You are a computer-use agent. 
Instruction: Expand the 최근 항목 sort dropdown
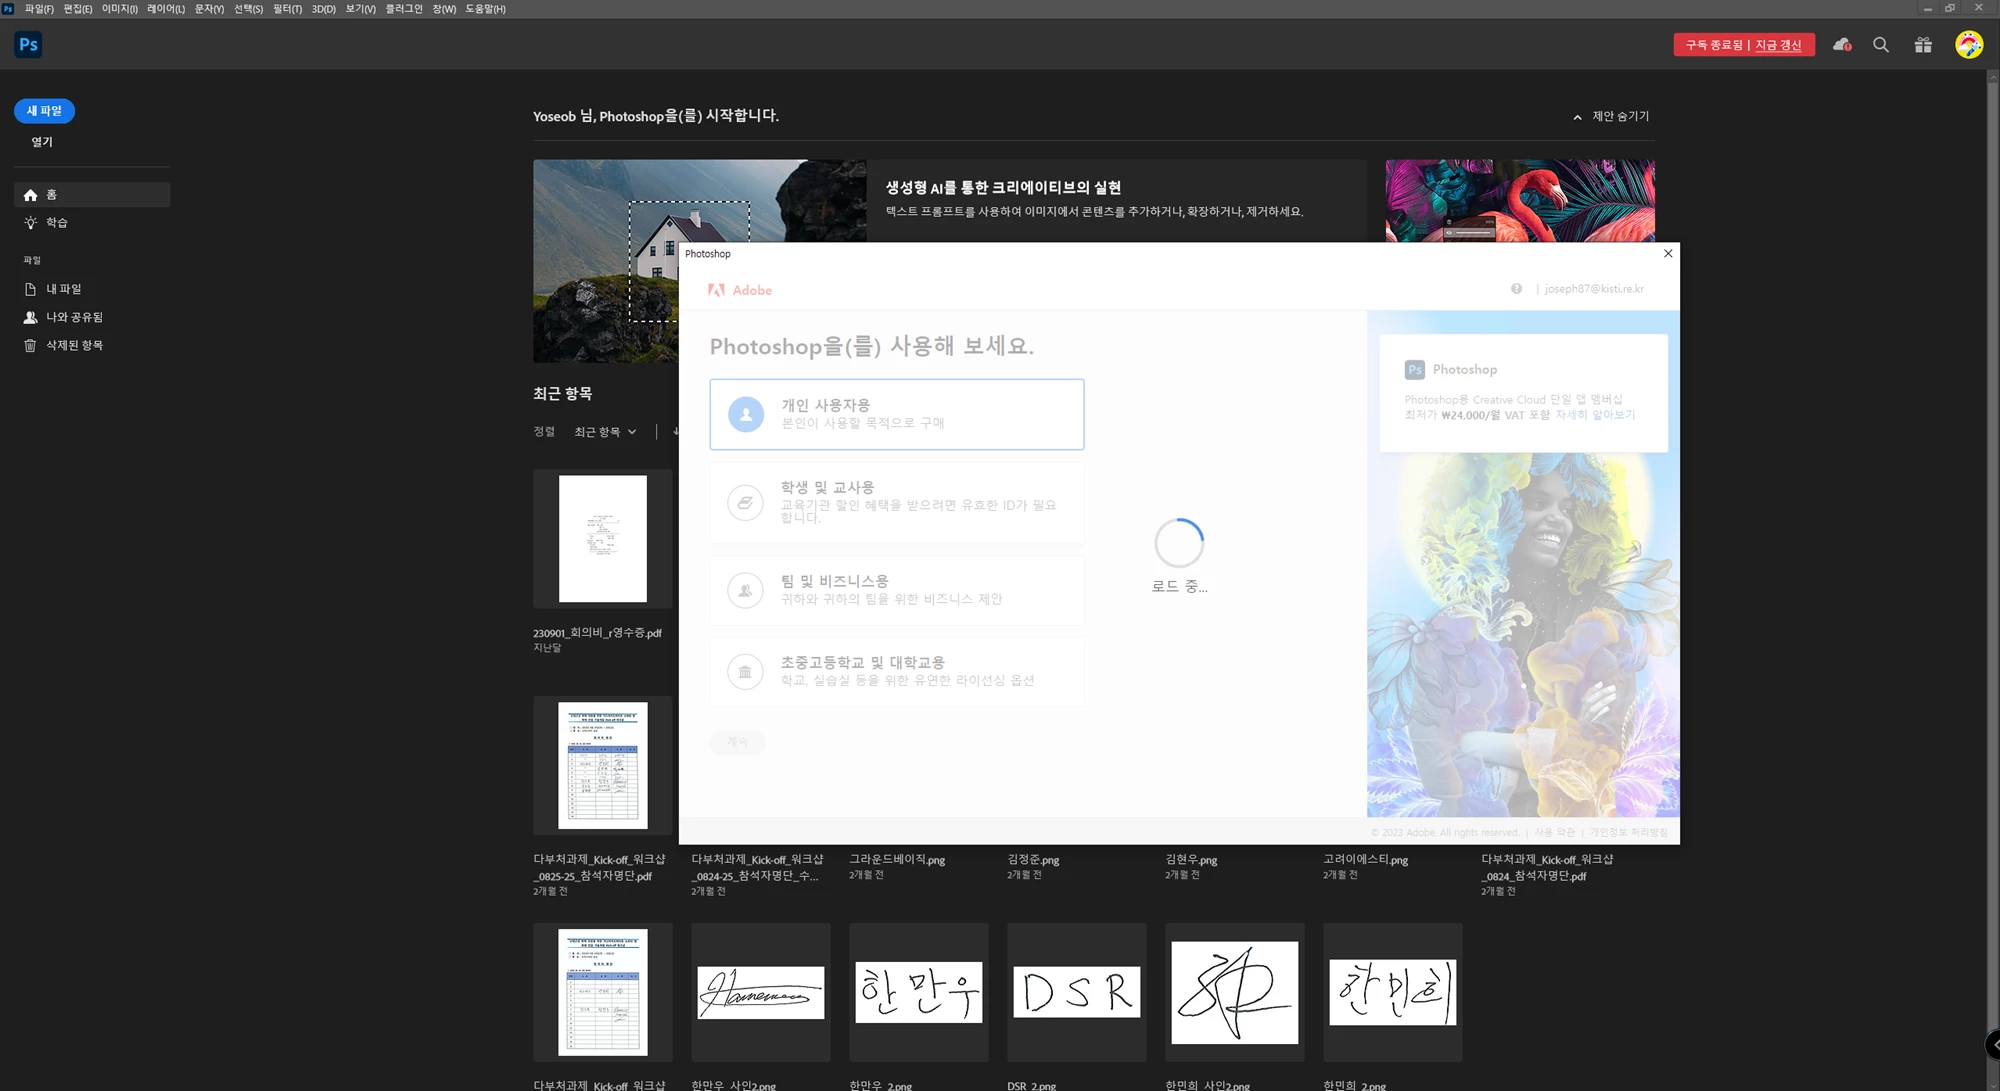(x=605, y=432)
